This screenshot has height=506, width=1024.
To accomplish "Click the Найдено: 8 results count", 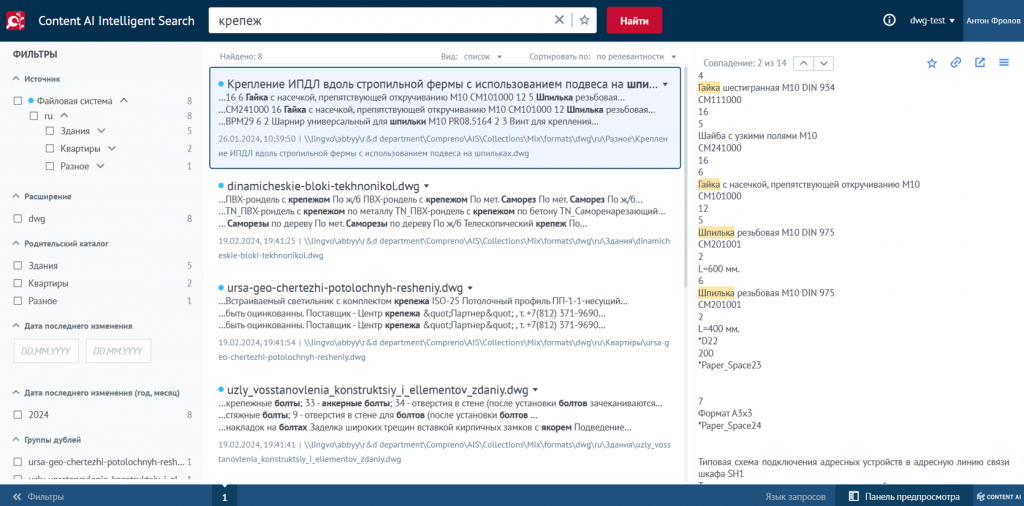I will pyautogui.click(x=241, y=57).
